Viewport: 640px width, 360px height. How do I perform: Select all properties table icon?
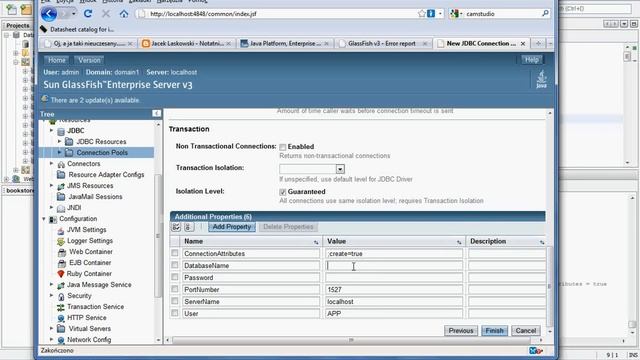[176, 227]
